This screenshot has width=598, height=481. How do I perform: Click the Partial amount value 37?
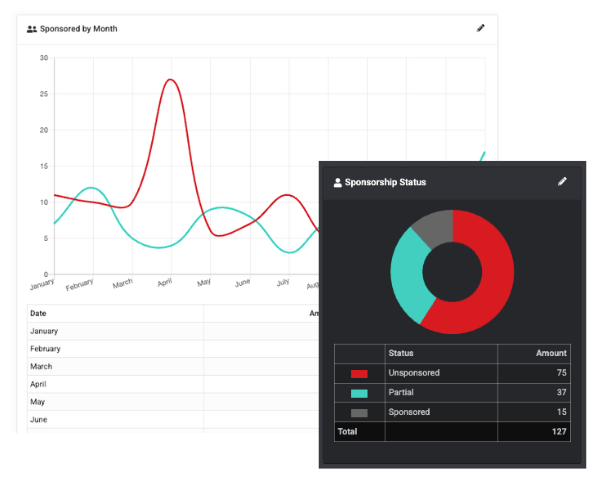[x=561, y=392]
